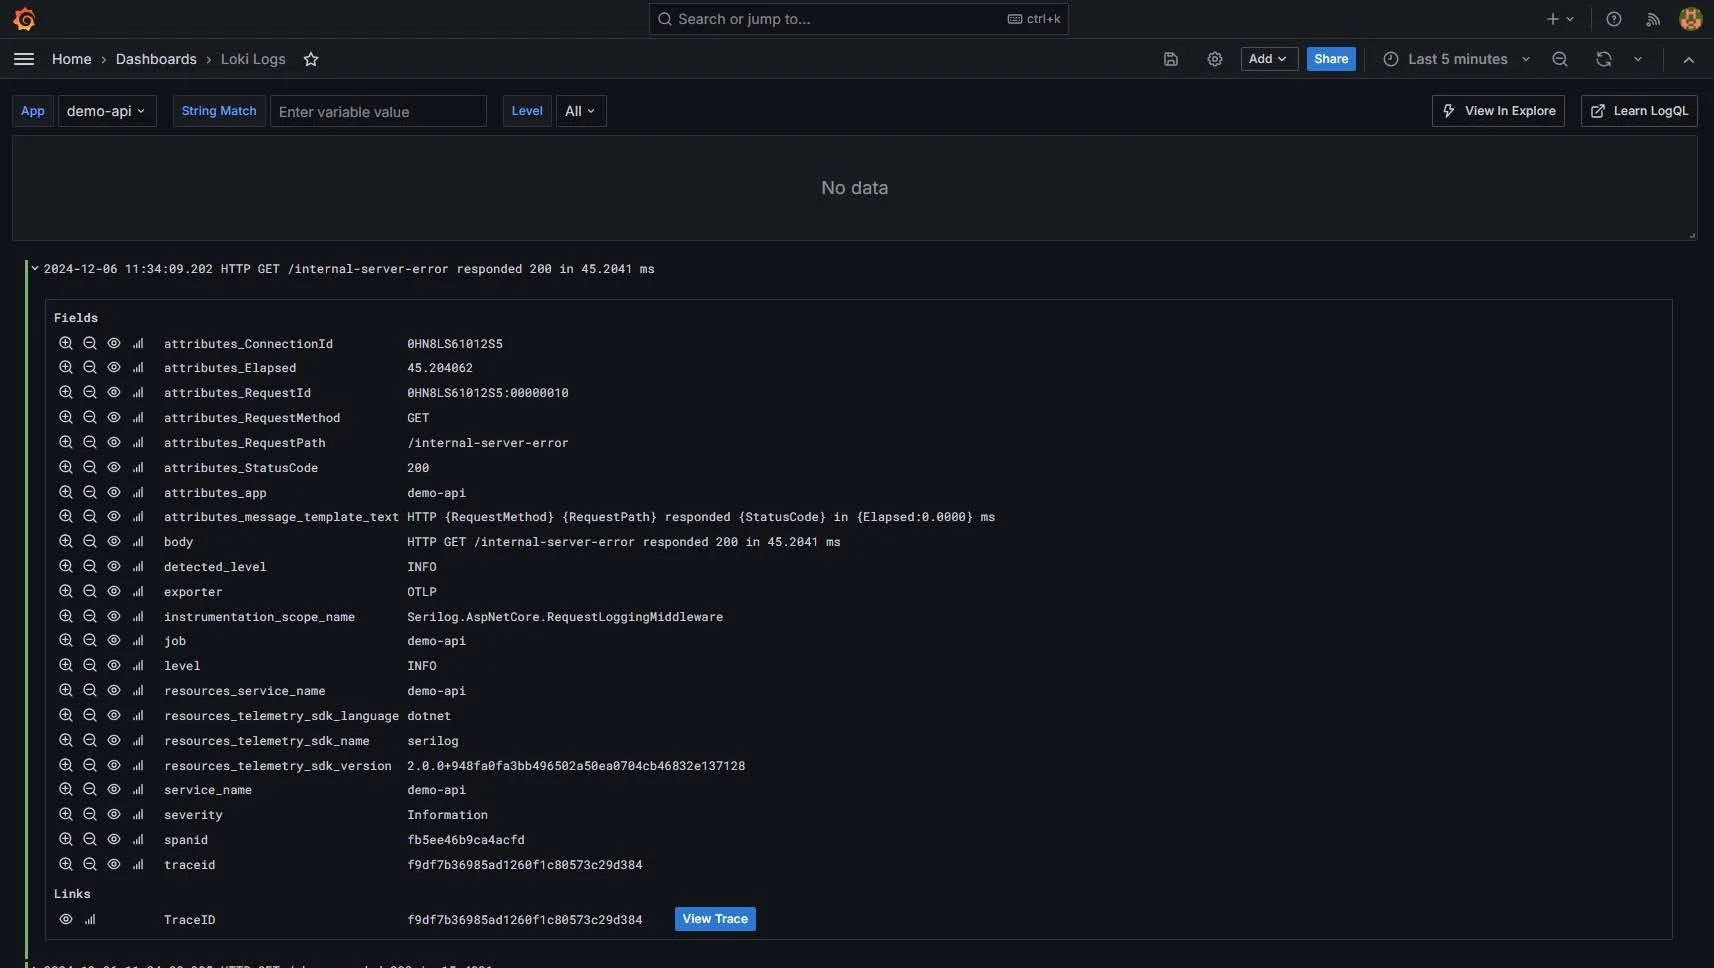Image resolution: width=1714 pixels, height=968 pixels.
Task: Zoom out the time range
Action: pos(1560,59)
